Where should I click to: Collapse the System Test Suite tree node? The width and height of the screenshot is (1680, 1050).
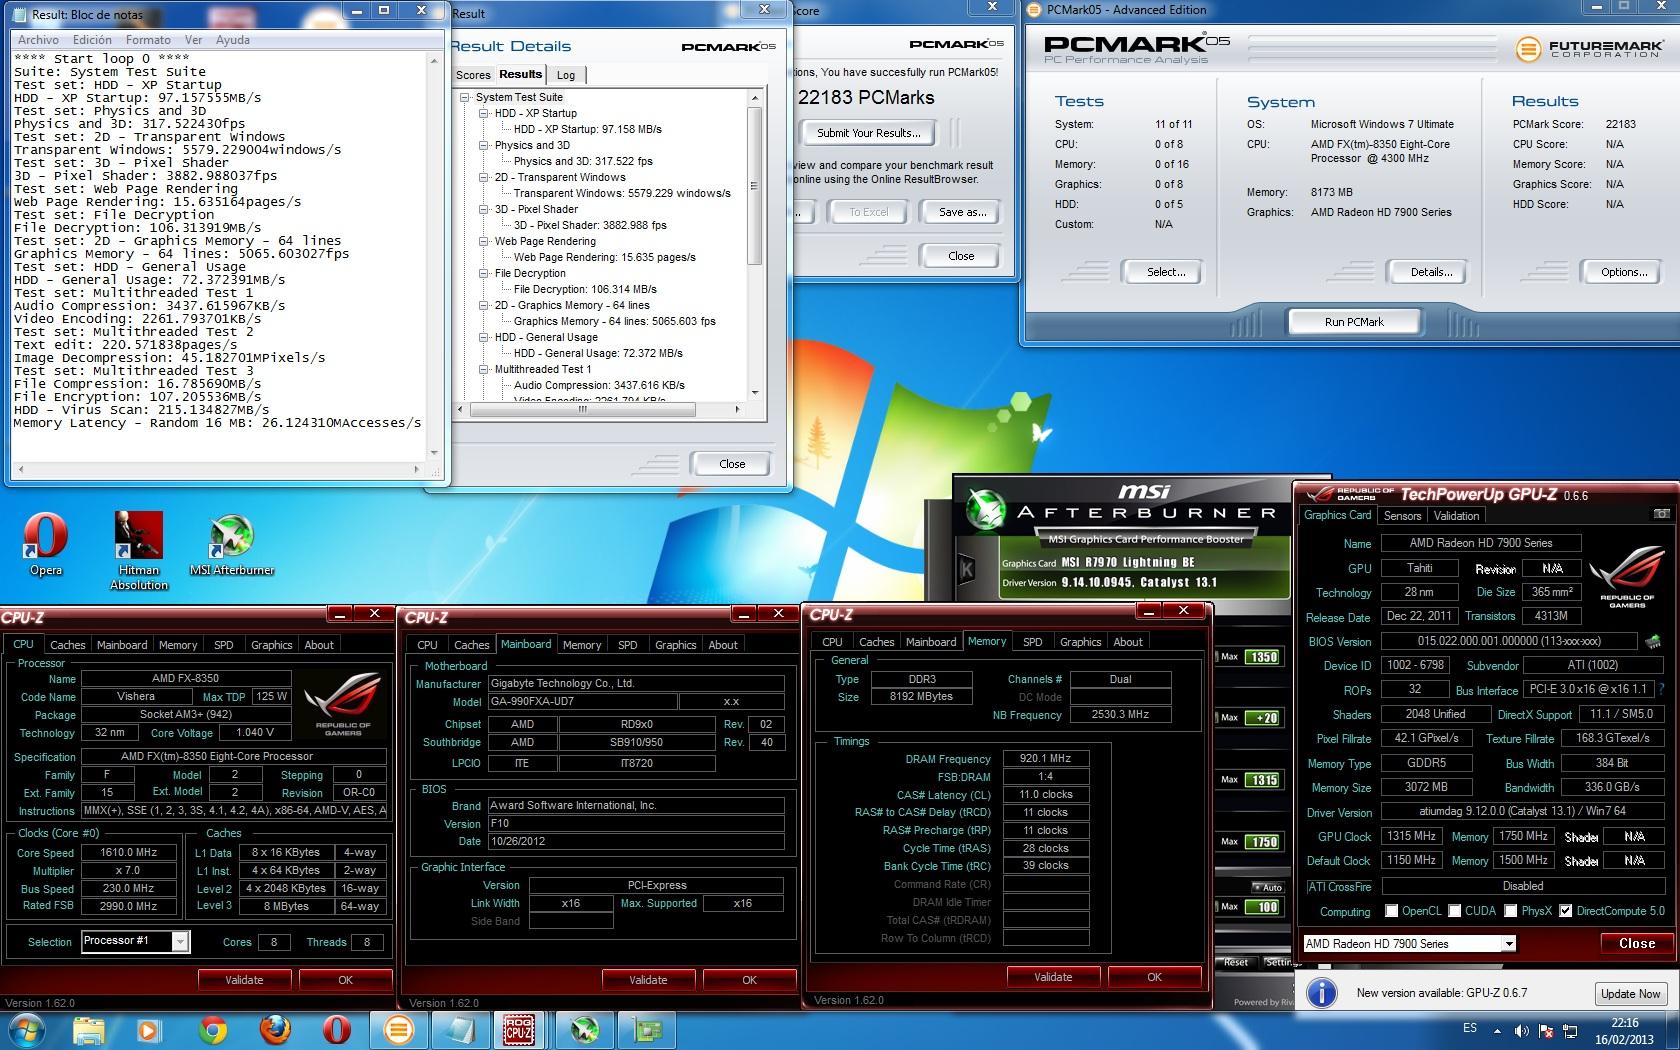465,97
